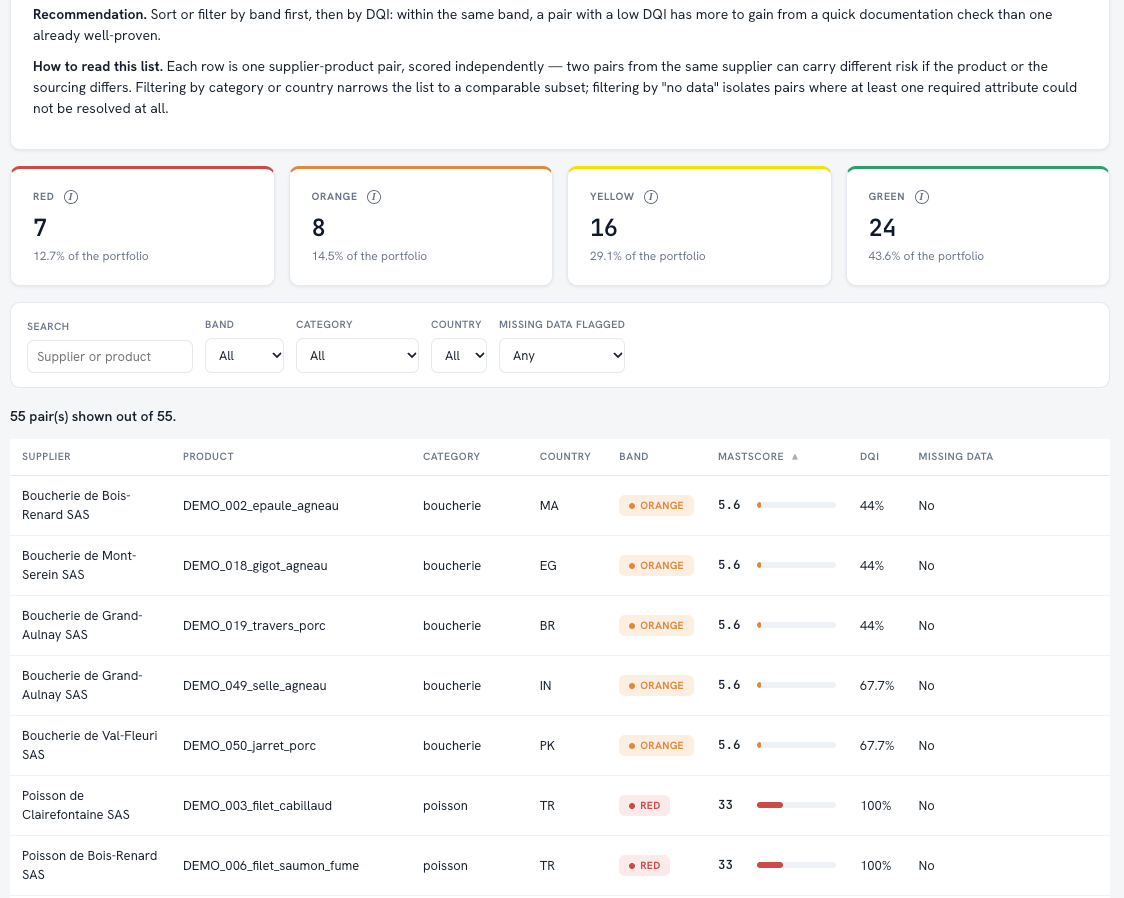Select the YELLOW summary card showing 16
This screenshot has width=1124, height=898.
point(700,226)
